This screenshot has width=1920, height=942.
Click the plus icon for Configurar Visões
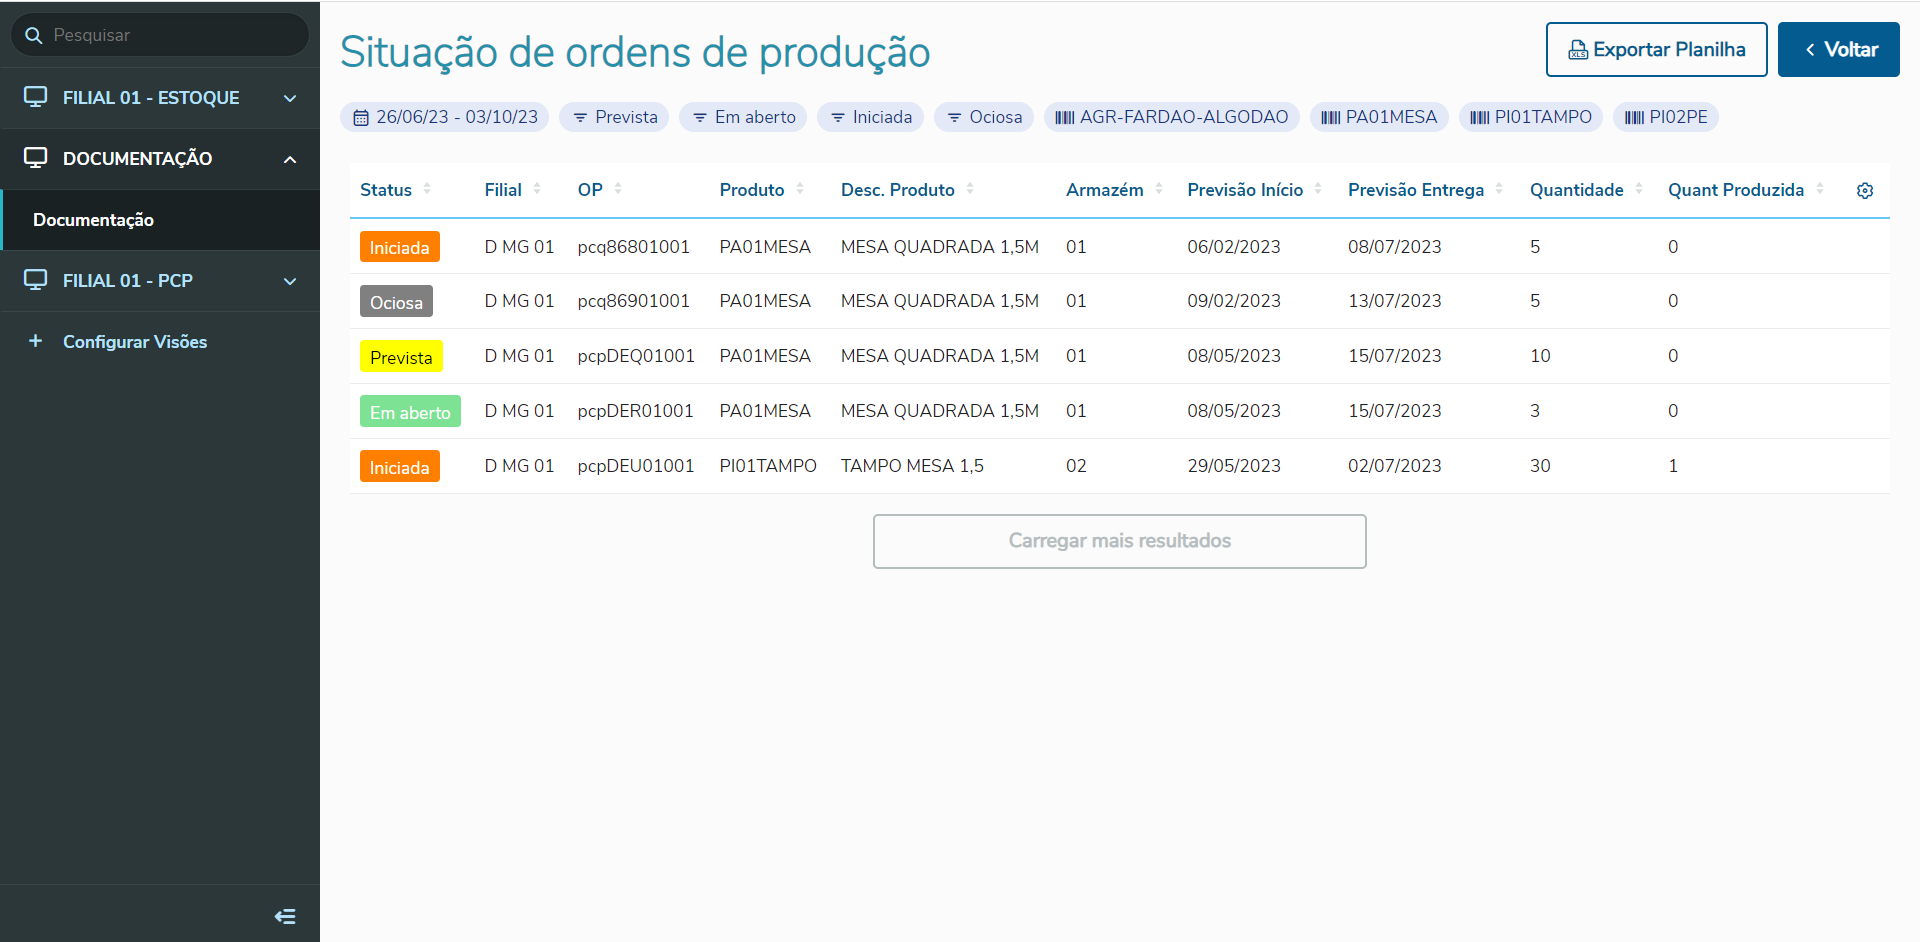pyautogui.click(x=35, y=341)
